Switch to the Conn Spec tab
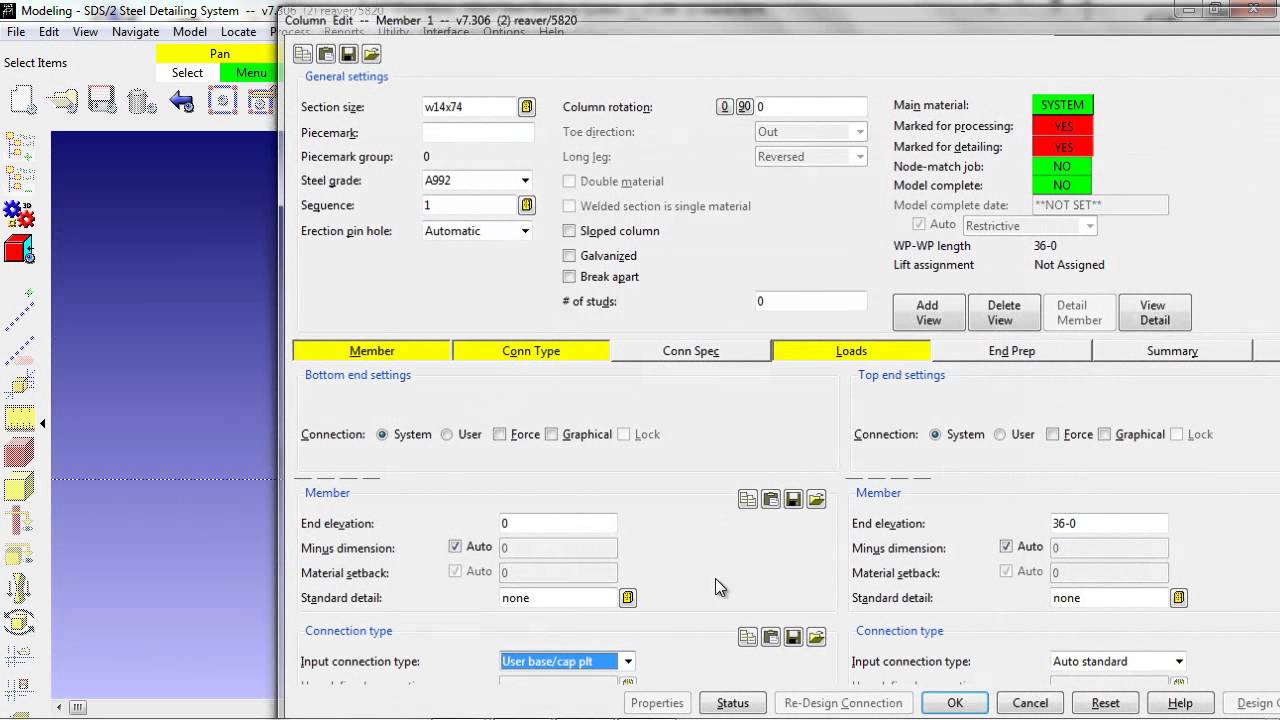Image resolution: width=1280 pixels, height=720 pixels. [691, 351]
